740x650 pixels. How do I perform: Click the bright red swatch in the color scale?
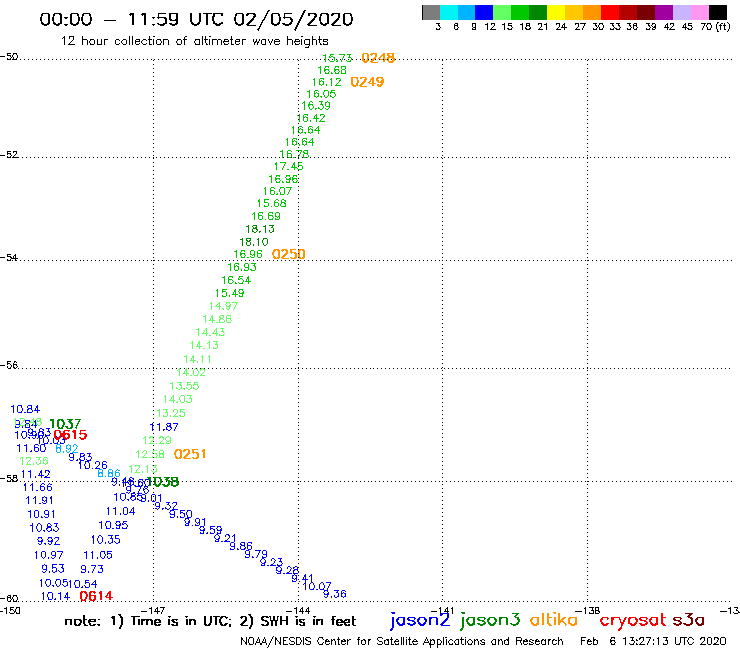[x=610, y=12]
